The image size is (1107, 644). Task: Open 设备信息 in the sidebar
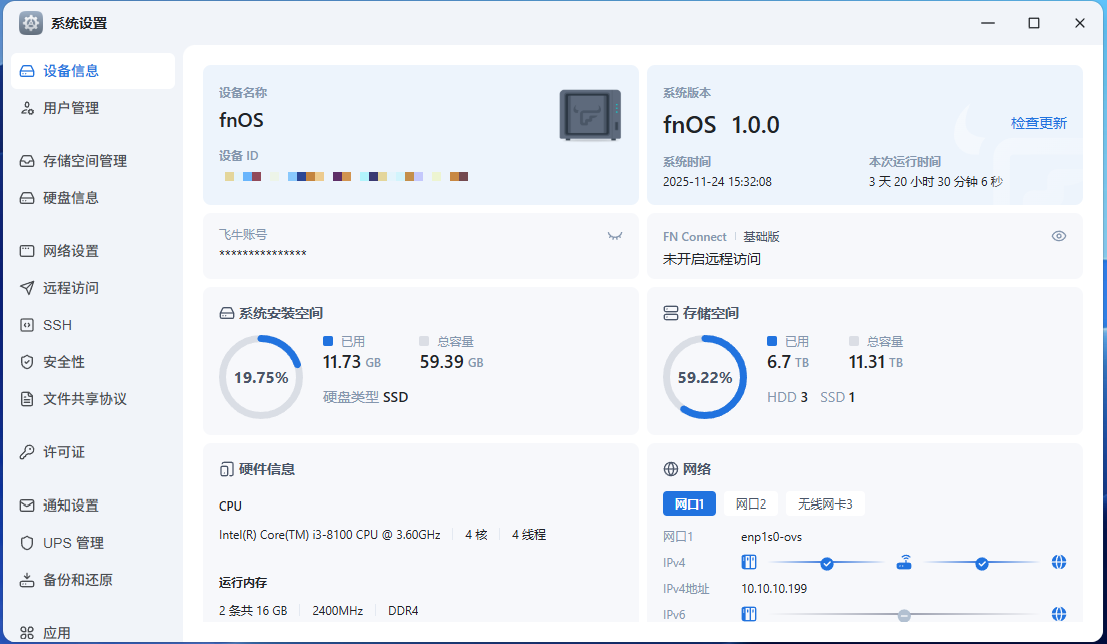[x=92, y=71]
